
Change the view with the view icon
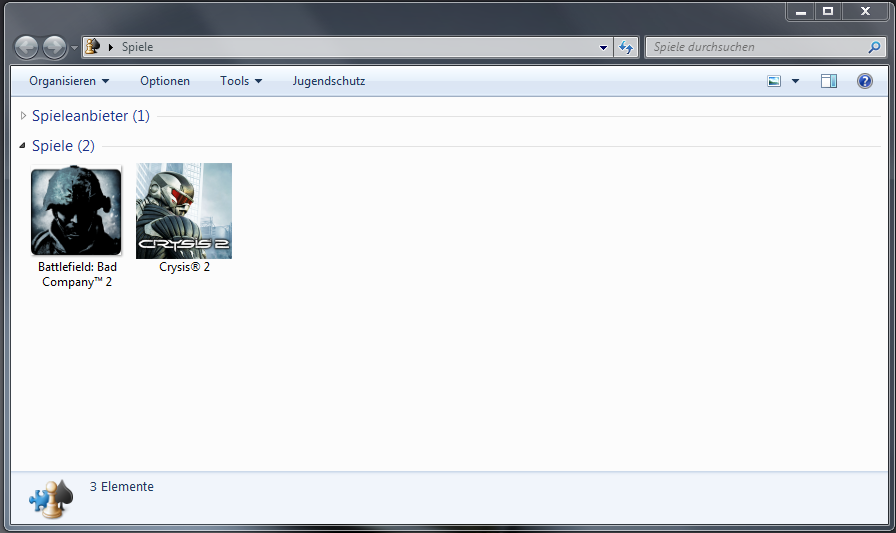tap(774, 81)
